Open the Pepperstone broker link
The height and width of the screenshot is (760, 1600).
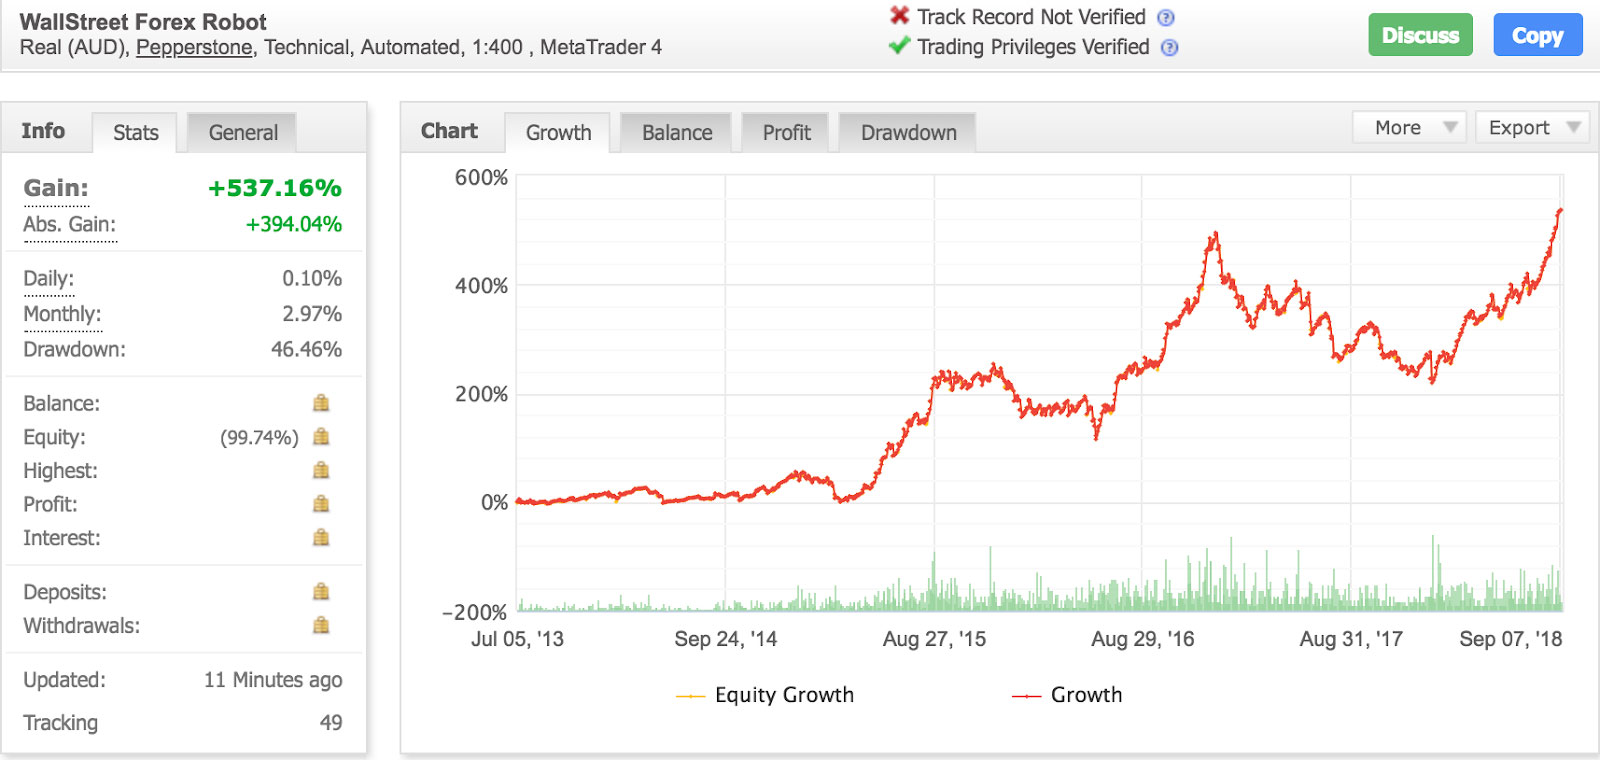coord(194,47)
